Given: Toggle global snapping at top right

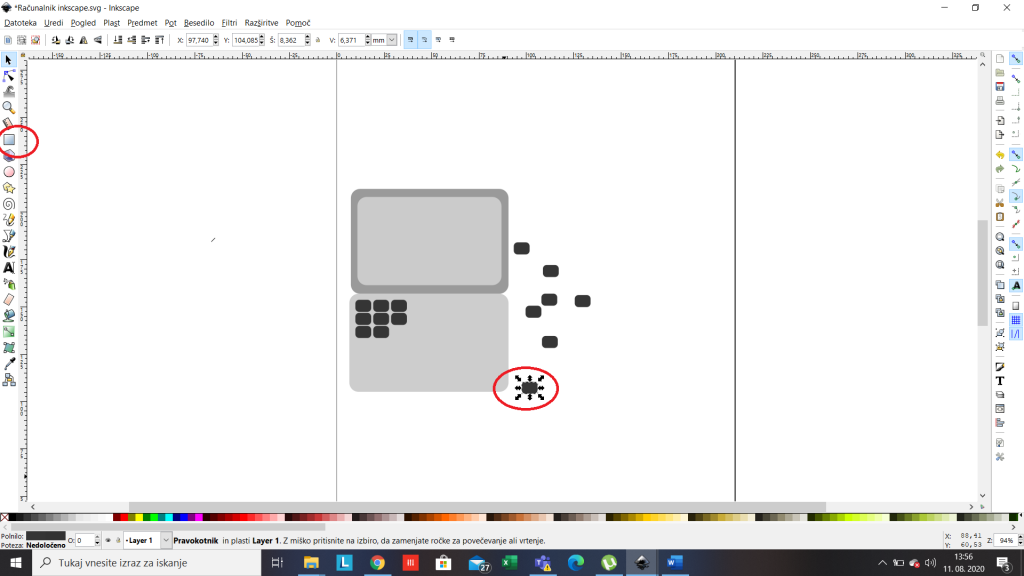Looking at the screenshot, I should (x=1016, y=59).
